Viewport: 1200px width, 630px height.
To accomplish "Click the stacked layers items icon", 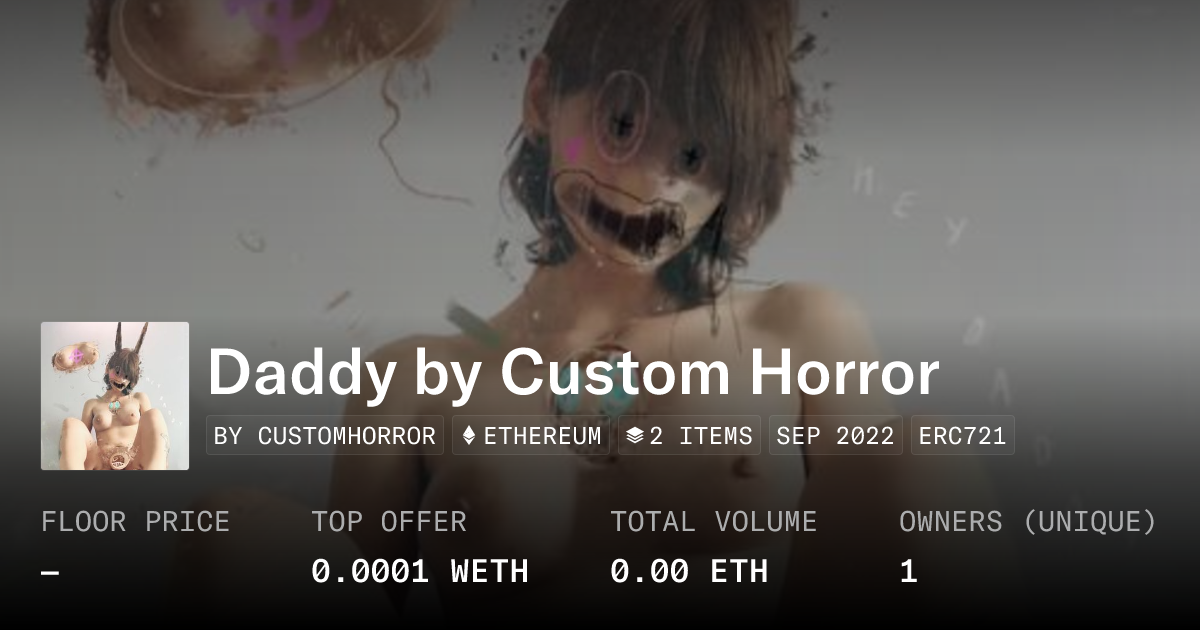I will click(x=635, y=436).
